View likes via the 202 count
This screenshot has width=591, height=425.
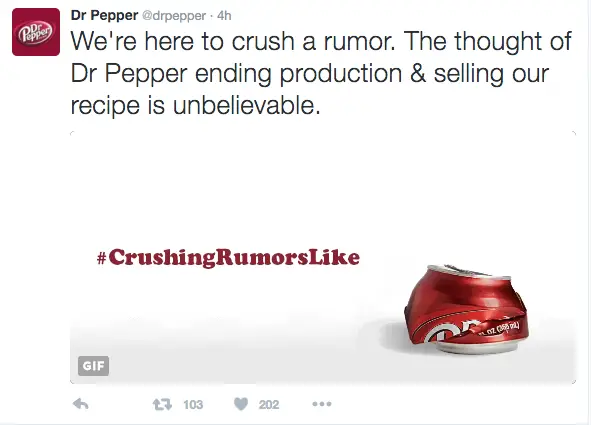[269, 405]
